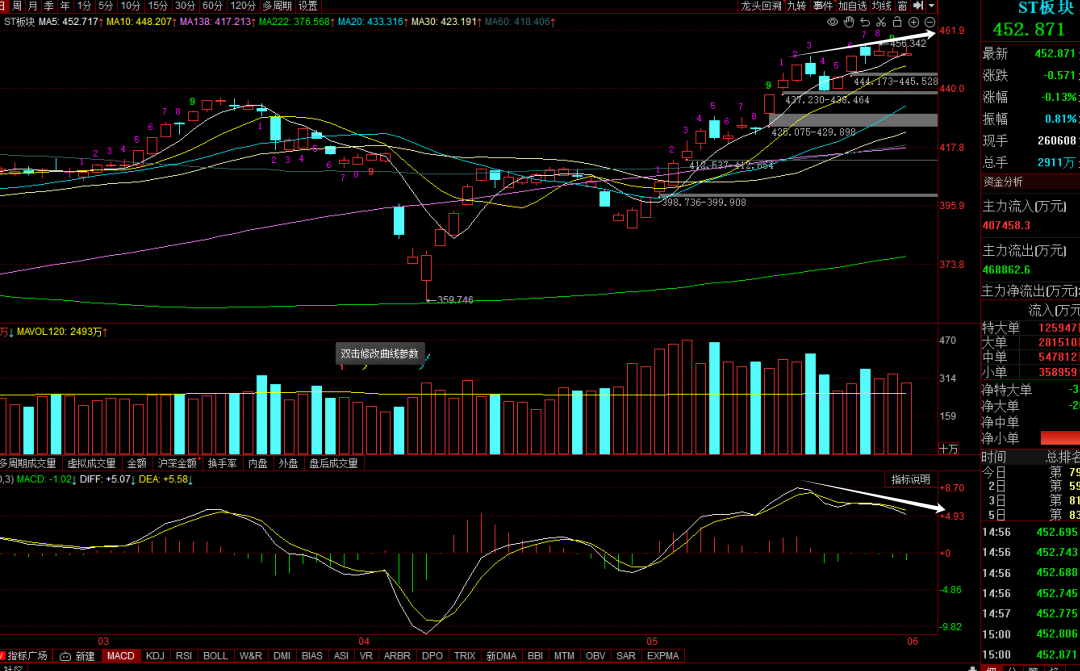The image size is (1080, 671).
Task: Select the scissors cut tool icon
Action: click(x=881, y=22)
